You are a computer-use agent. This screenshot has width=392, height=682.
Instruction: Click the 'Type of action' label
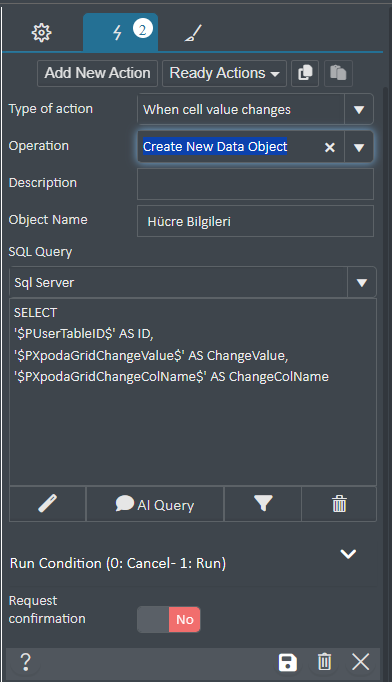51,109
